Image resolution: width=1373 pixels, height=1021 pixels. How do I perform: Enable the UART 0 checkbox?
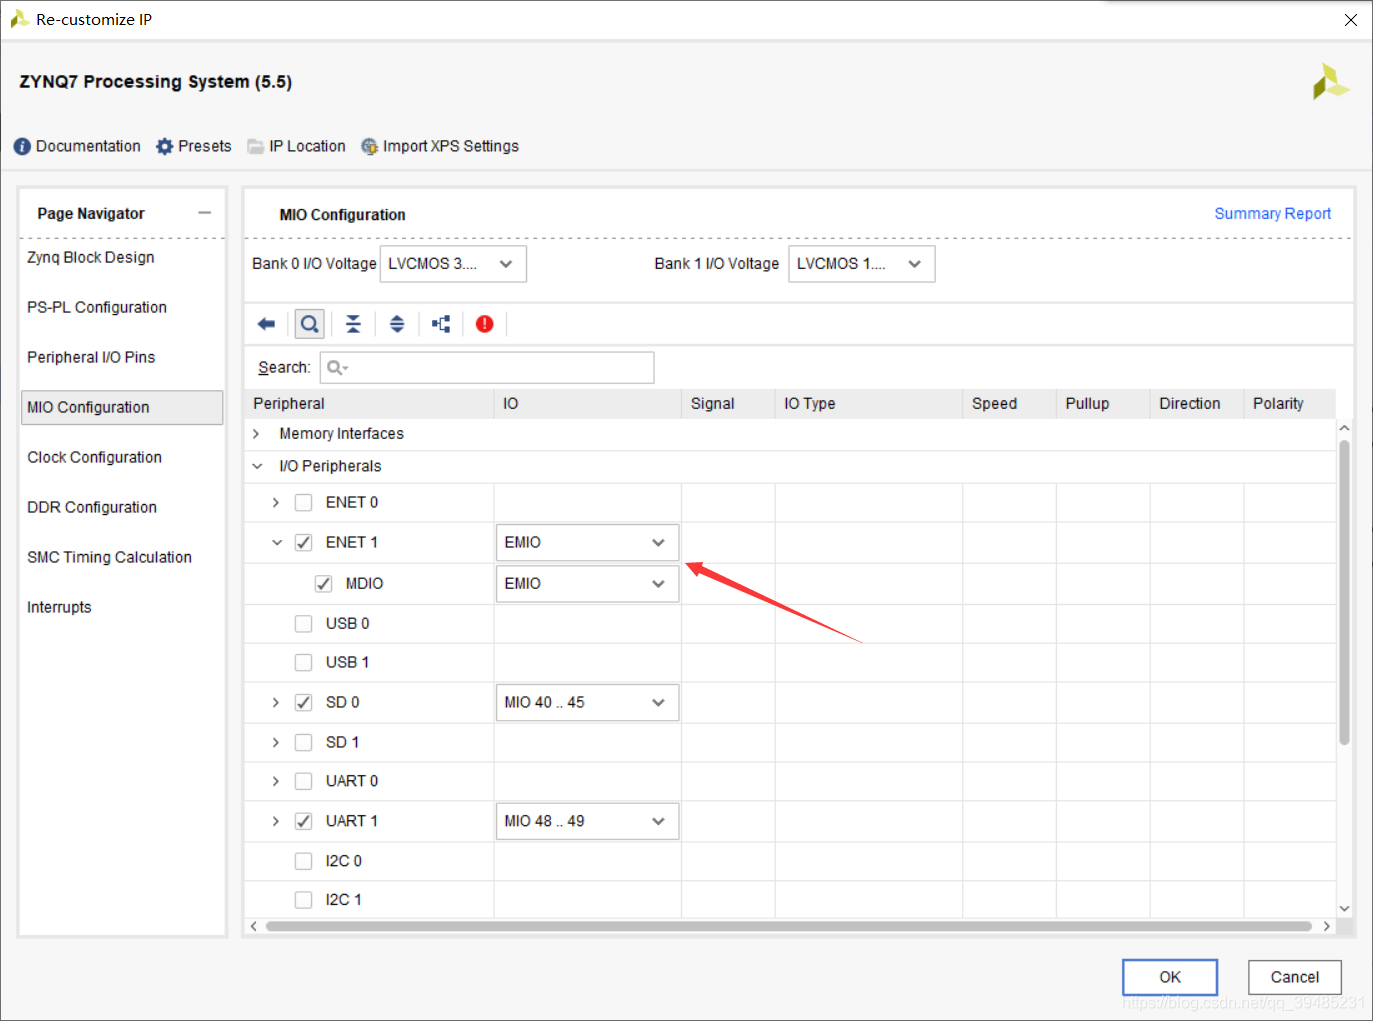304,782
